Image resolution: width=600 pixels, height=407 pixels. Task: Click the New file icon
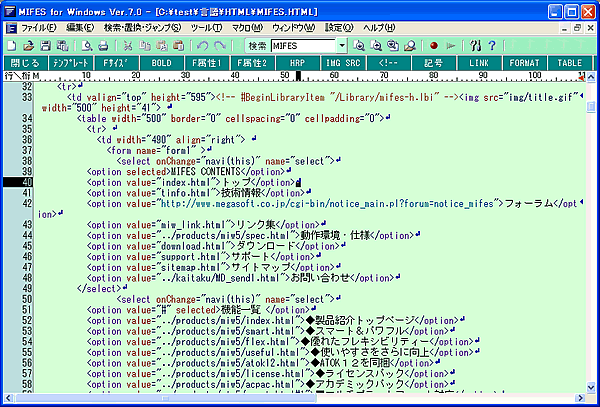[10, 46]
